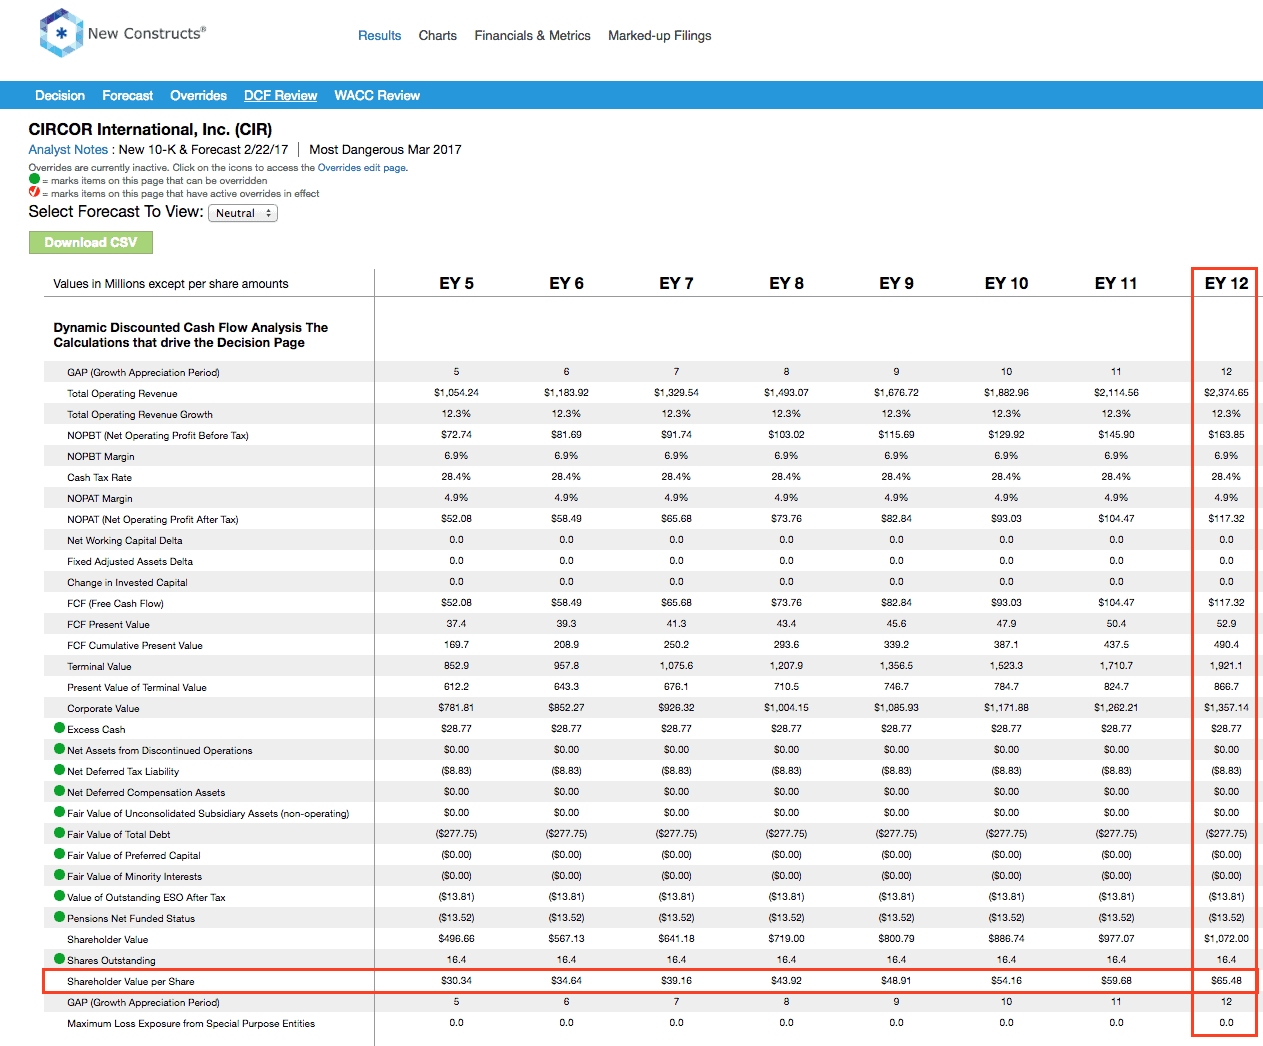Screen dimensions: 1263x1046
Task: Click the Terminal Value row label
Action: (99, 666)
